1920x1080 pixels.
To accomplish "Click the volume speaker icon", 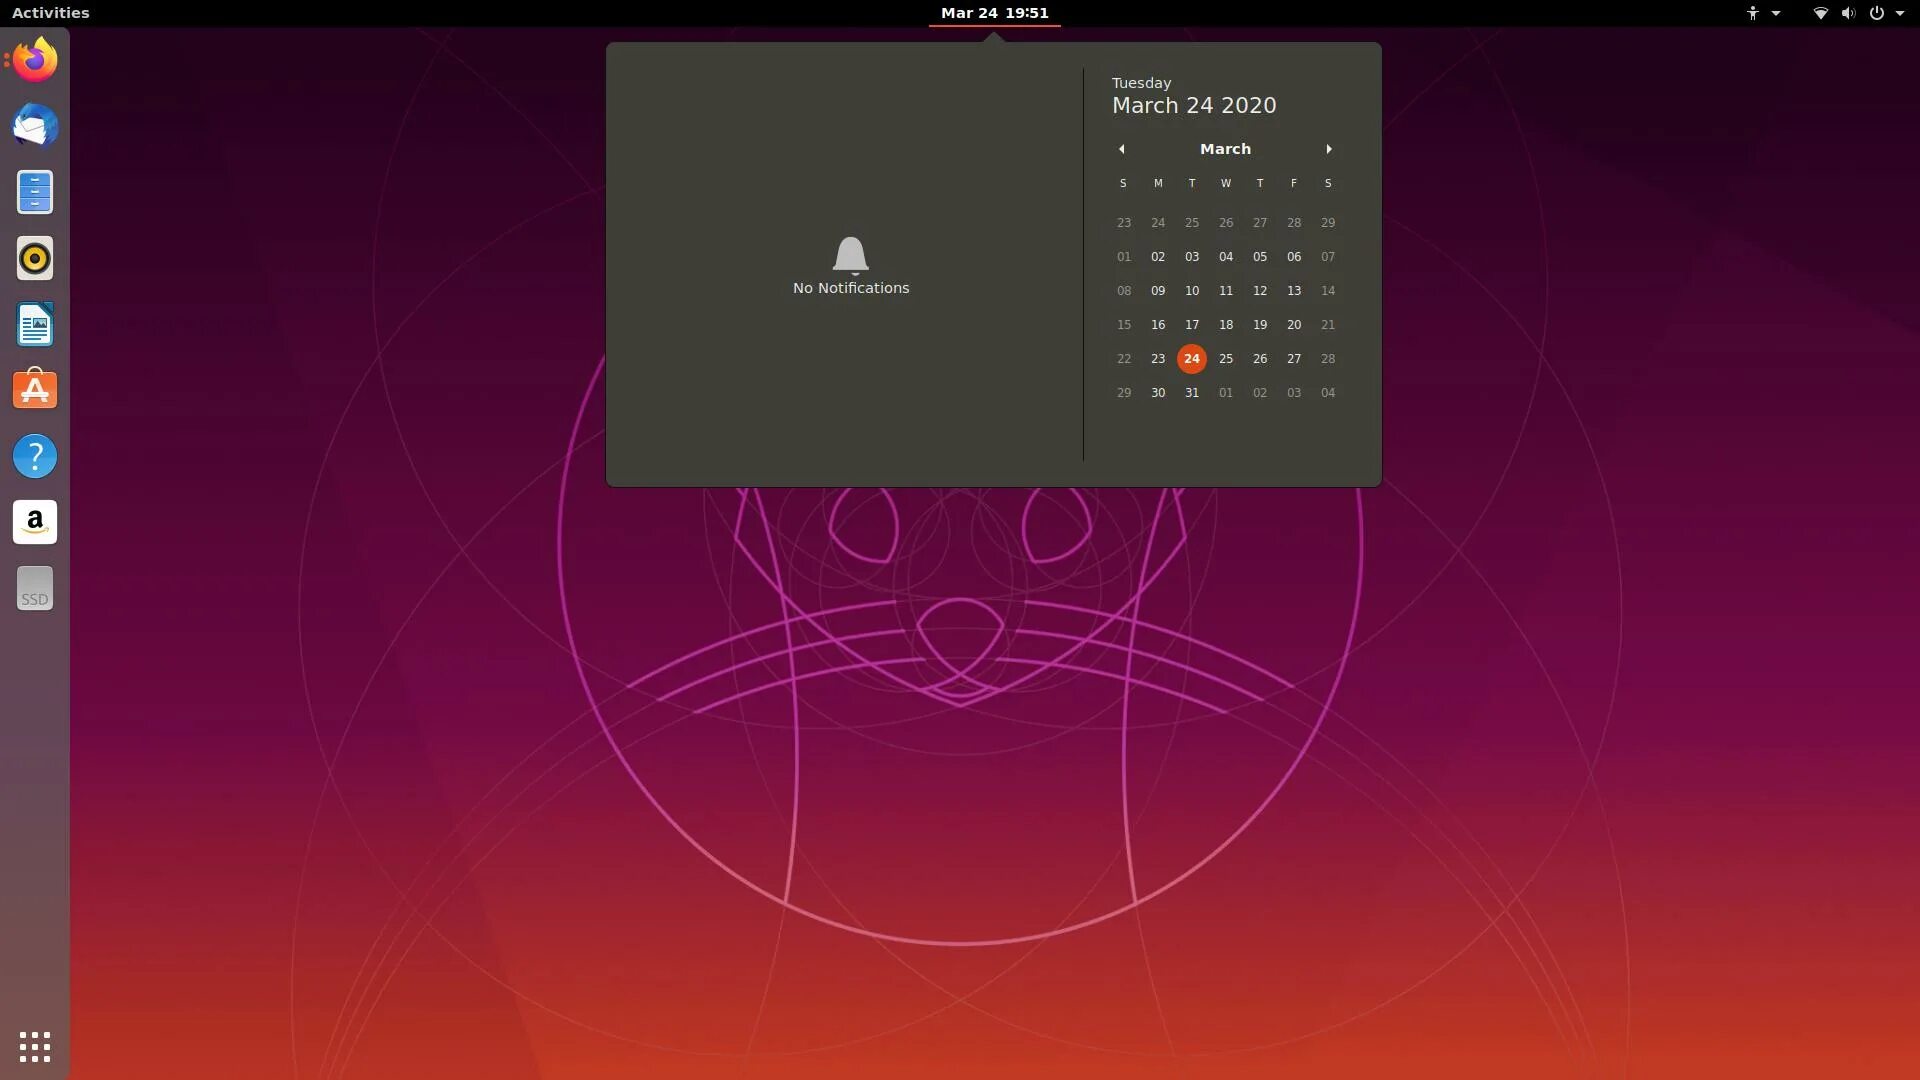I will coord(1848,13).
